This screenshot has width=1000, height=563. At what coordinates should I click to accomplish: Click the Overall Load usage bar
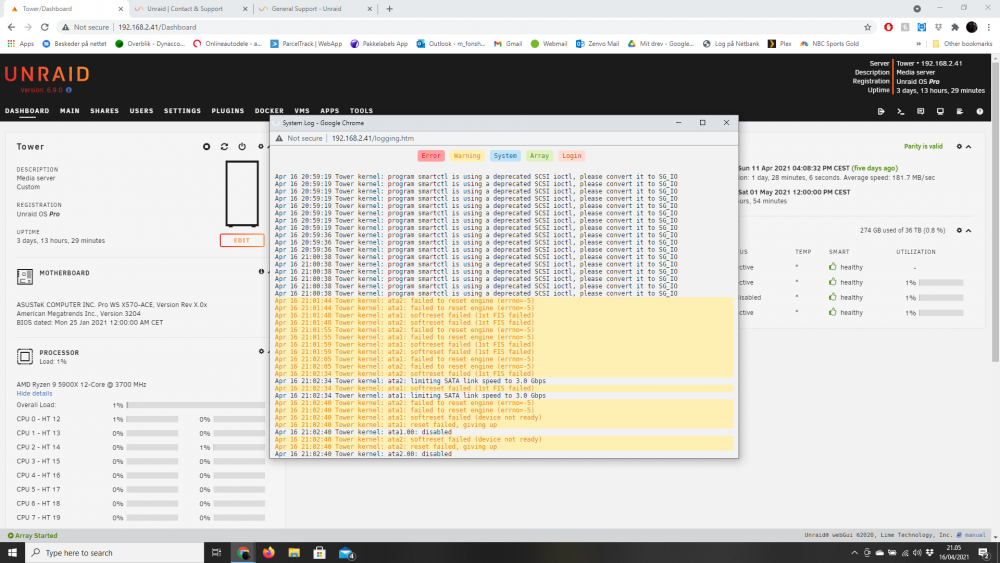[x=196, y=405]
